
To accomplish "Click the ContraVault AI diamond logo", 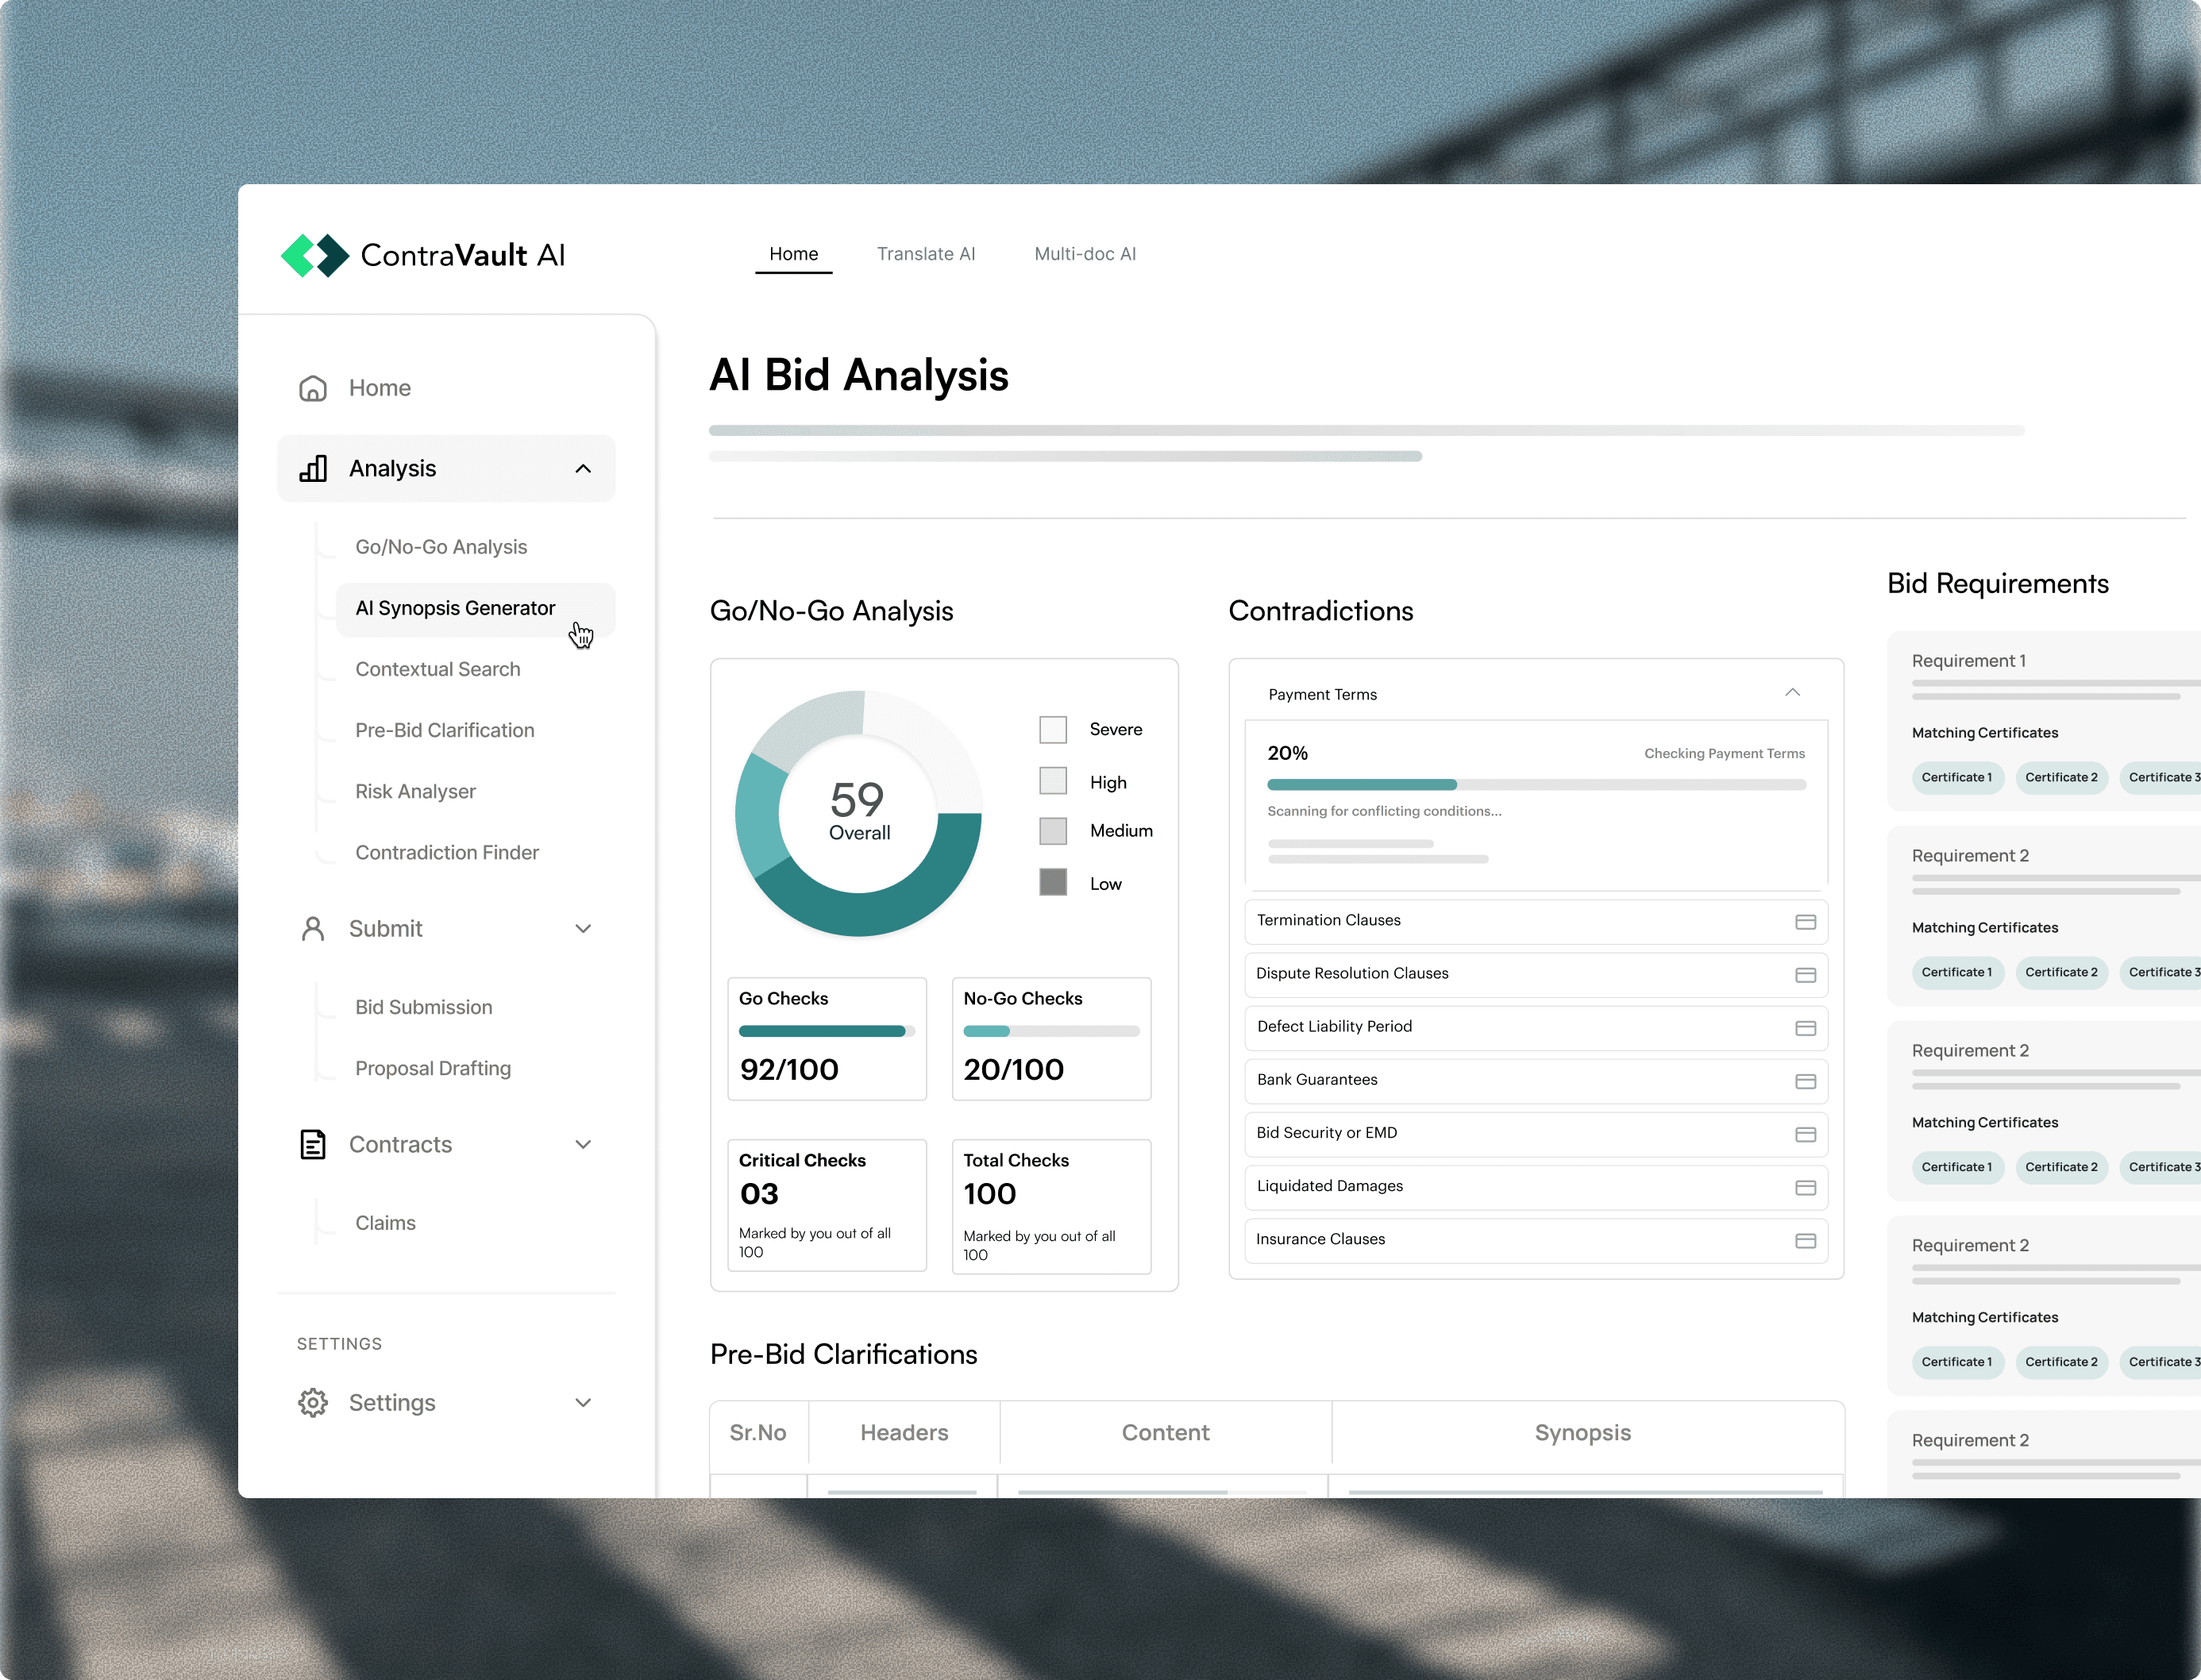I will point(315,255).
